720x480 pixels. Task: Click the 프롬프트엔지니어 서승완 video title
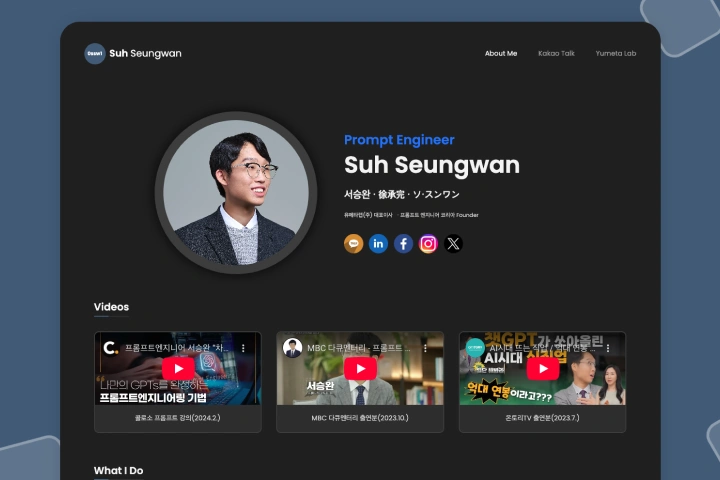[177, 348]
